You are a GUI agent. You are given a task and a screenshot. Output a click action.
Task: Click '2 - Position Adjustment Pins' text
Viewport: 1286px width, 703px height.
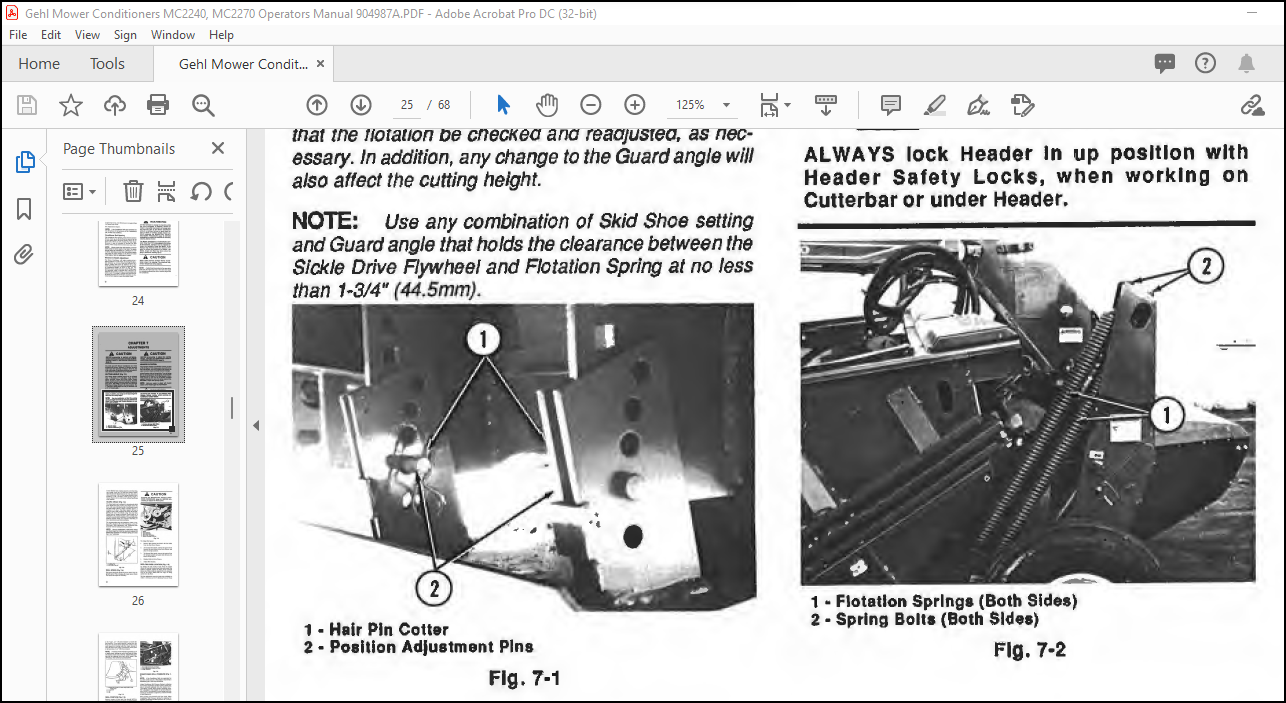click(418, 646)
